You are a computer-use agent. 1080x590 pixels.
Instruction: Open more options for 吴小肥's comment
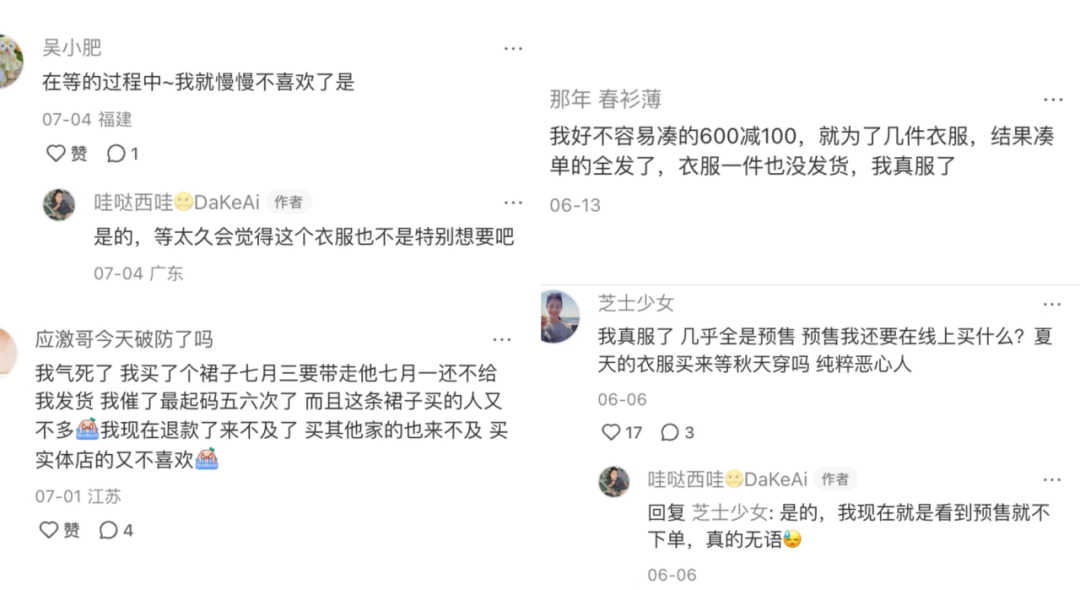coord(512,48)
